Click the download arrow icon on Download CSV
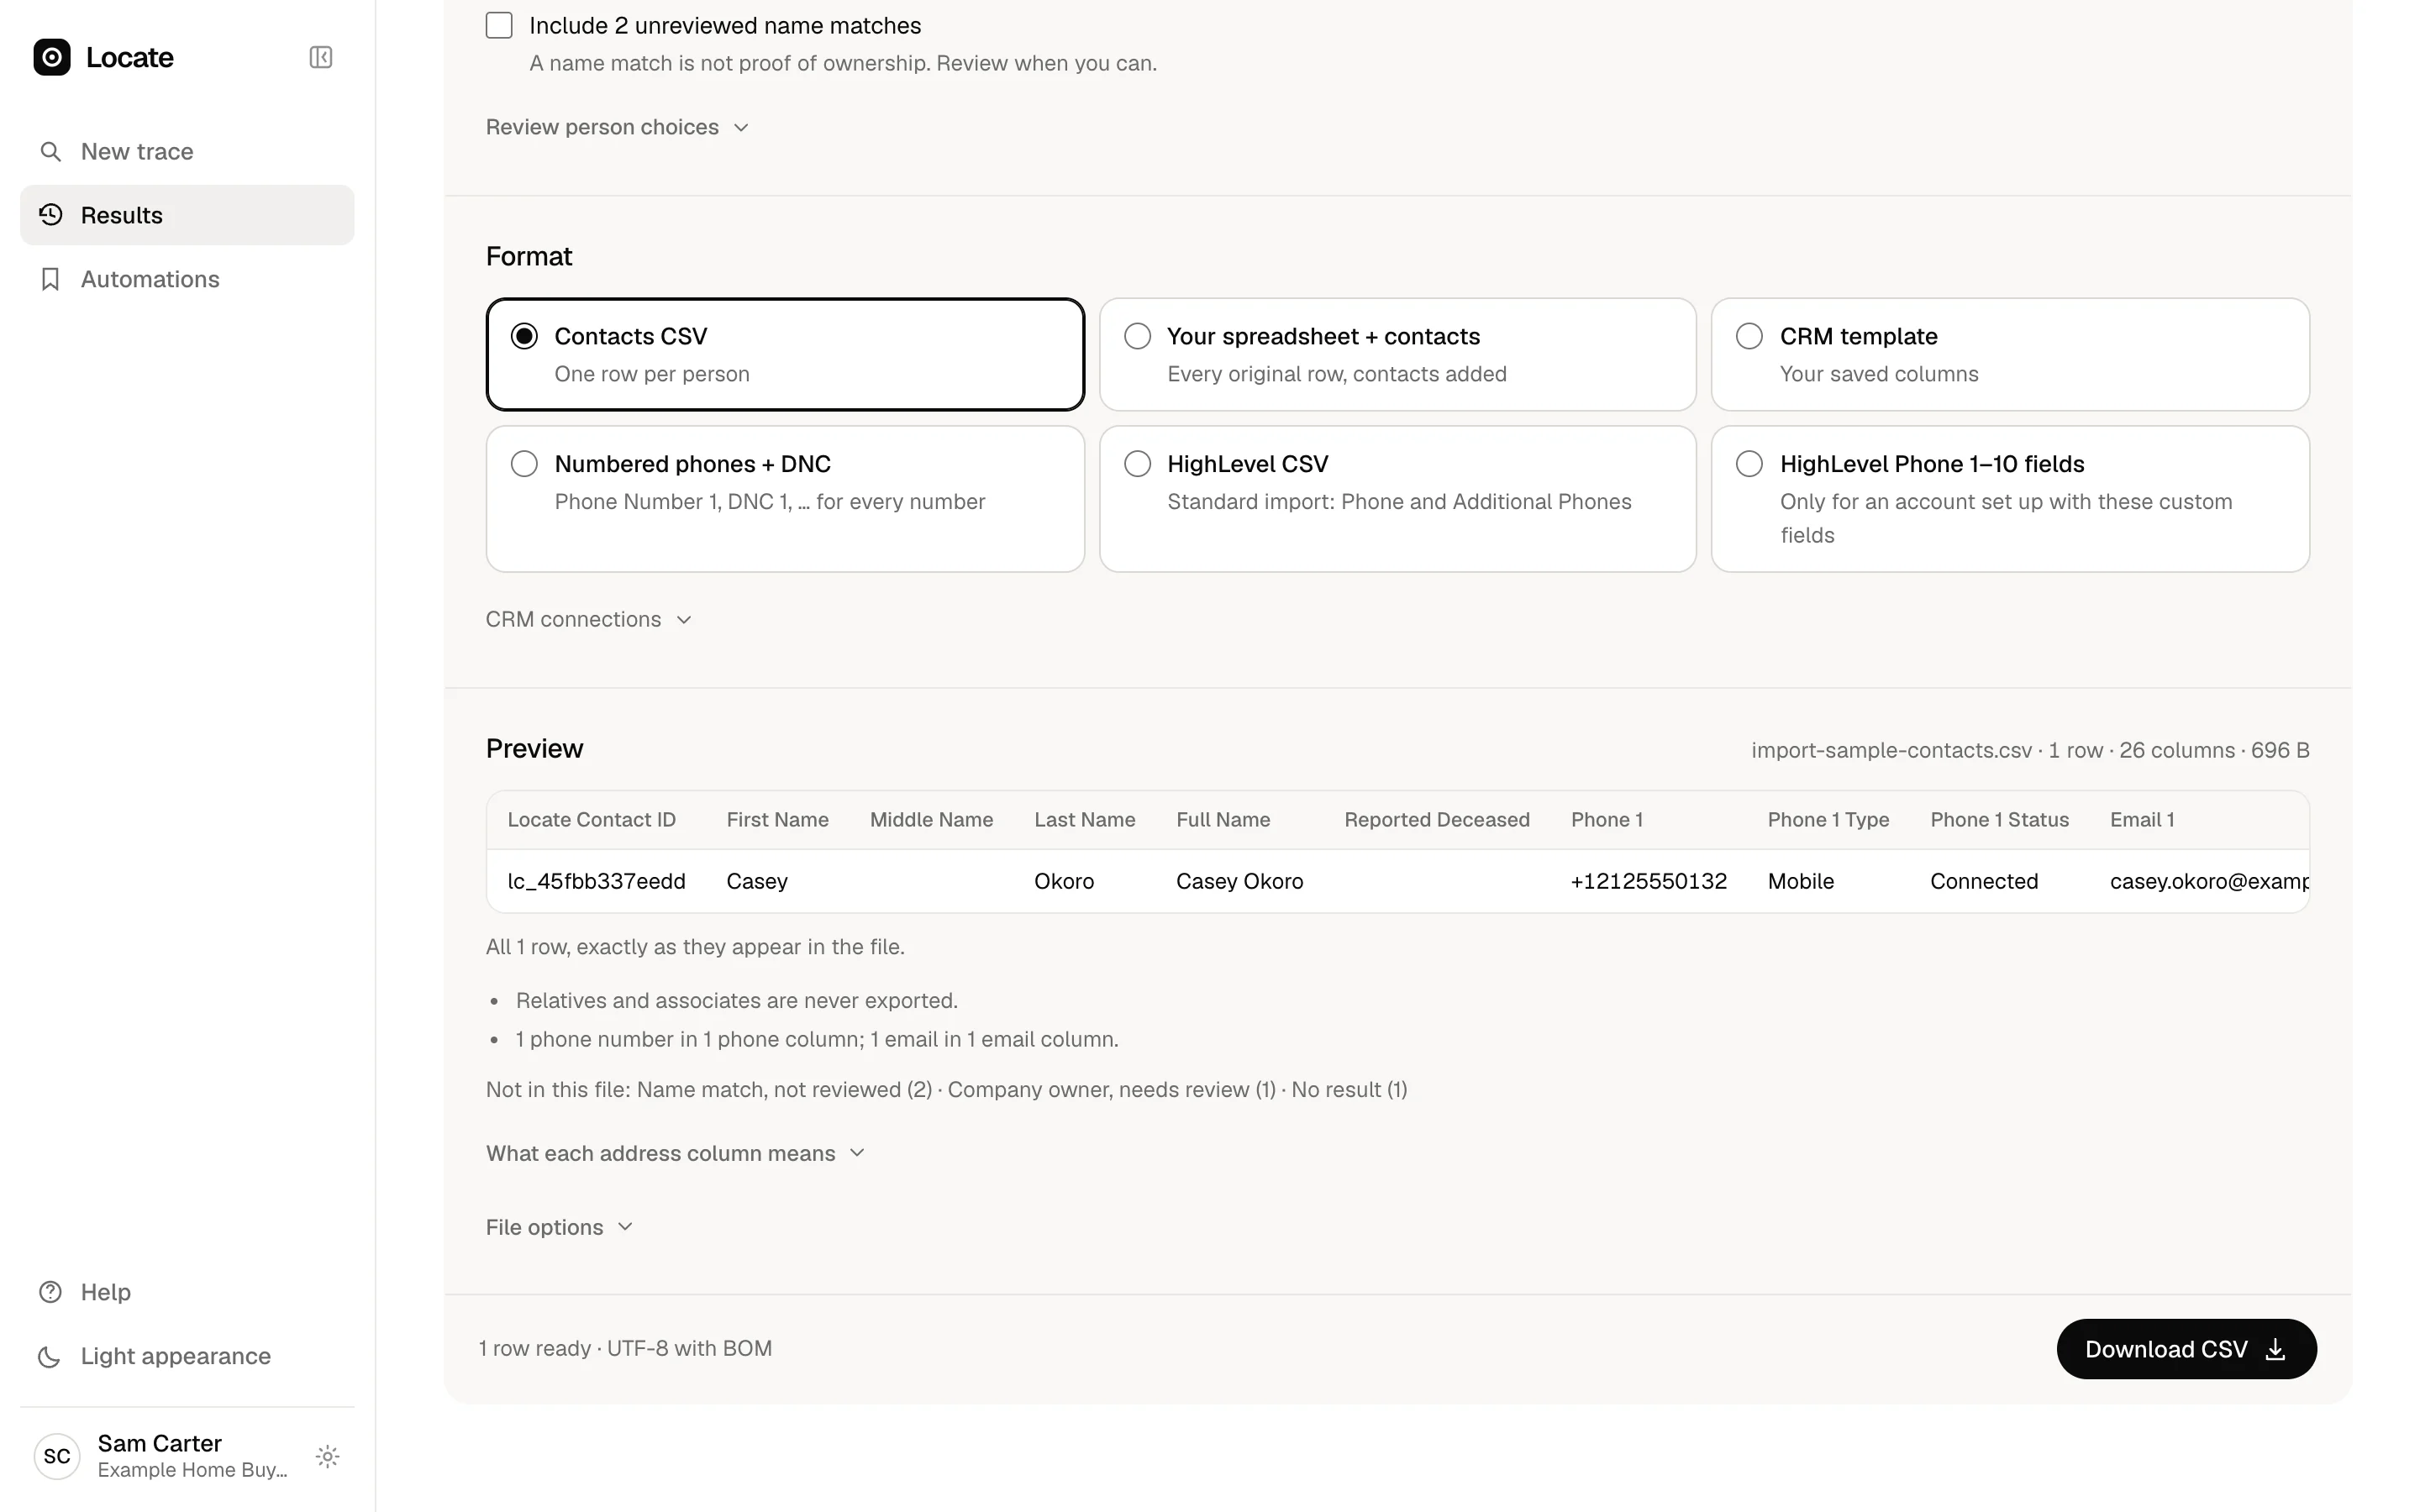Image resolution: width=2420 pixels, height=1512 pixels. point(2275,1349)
